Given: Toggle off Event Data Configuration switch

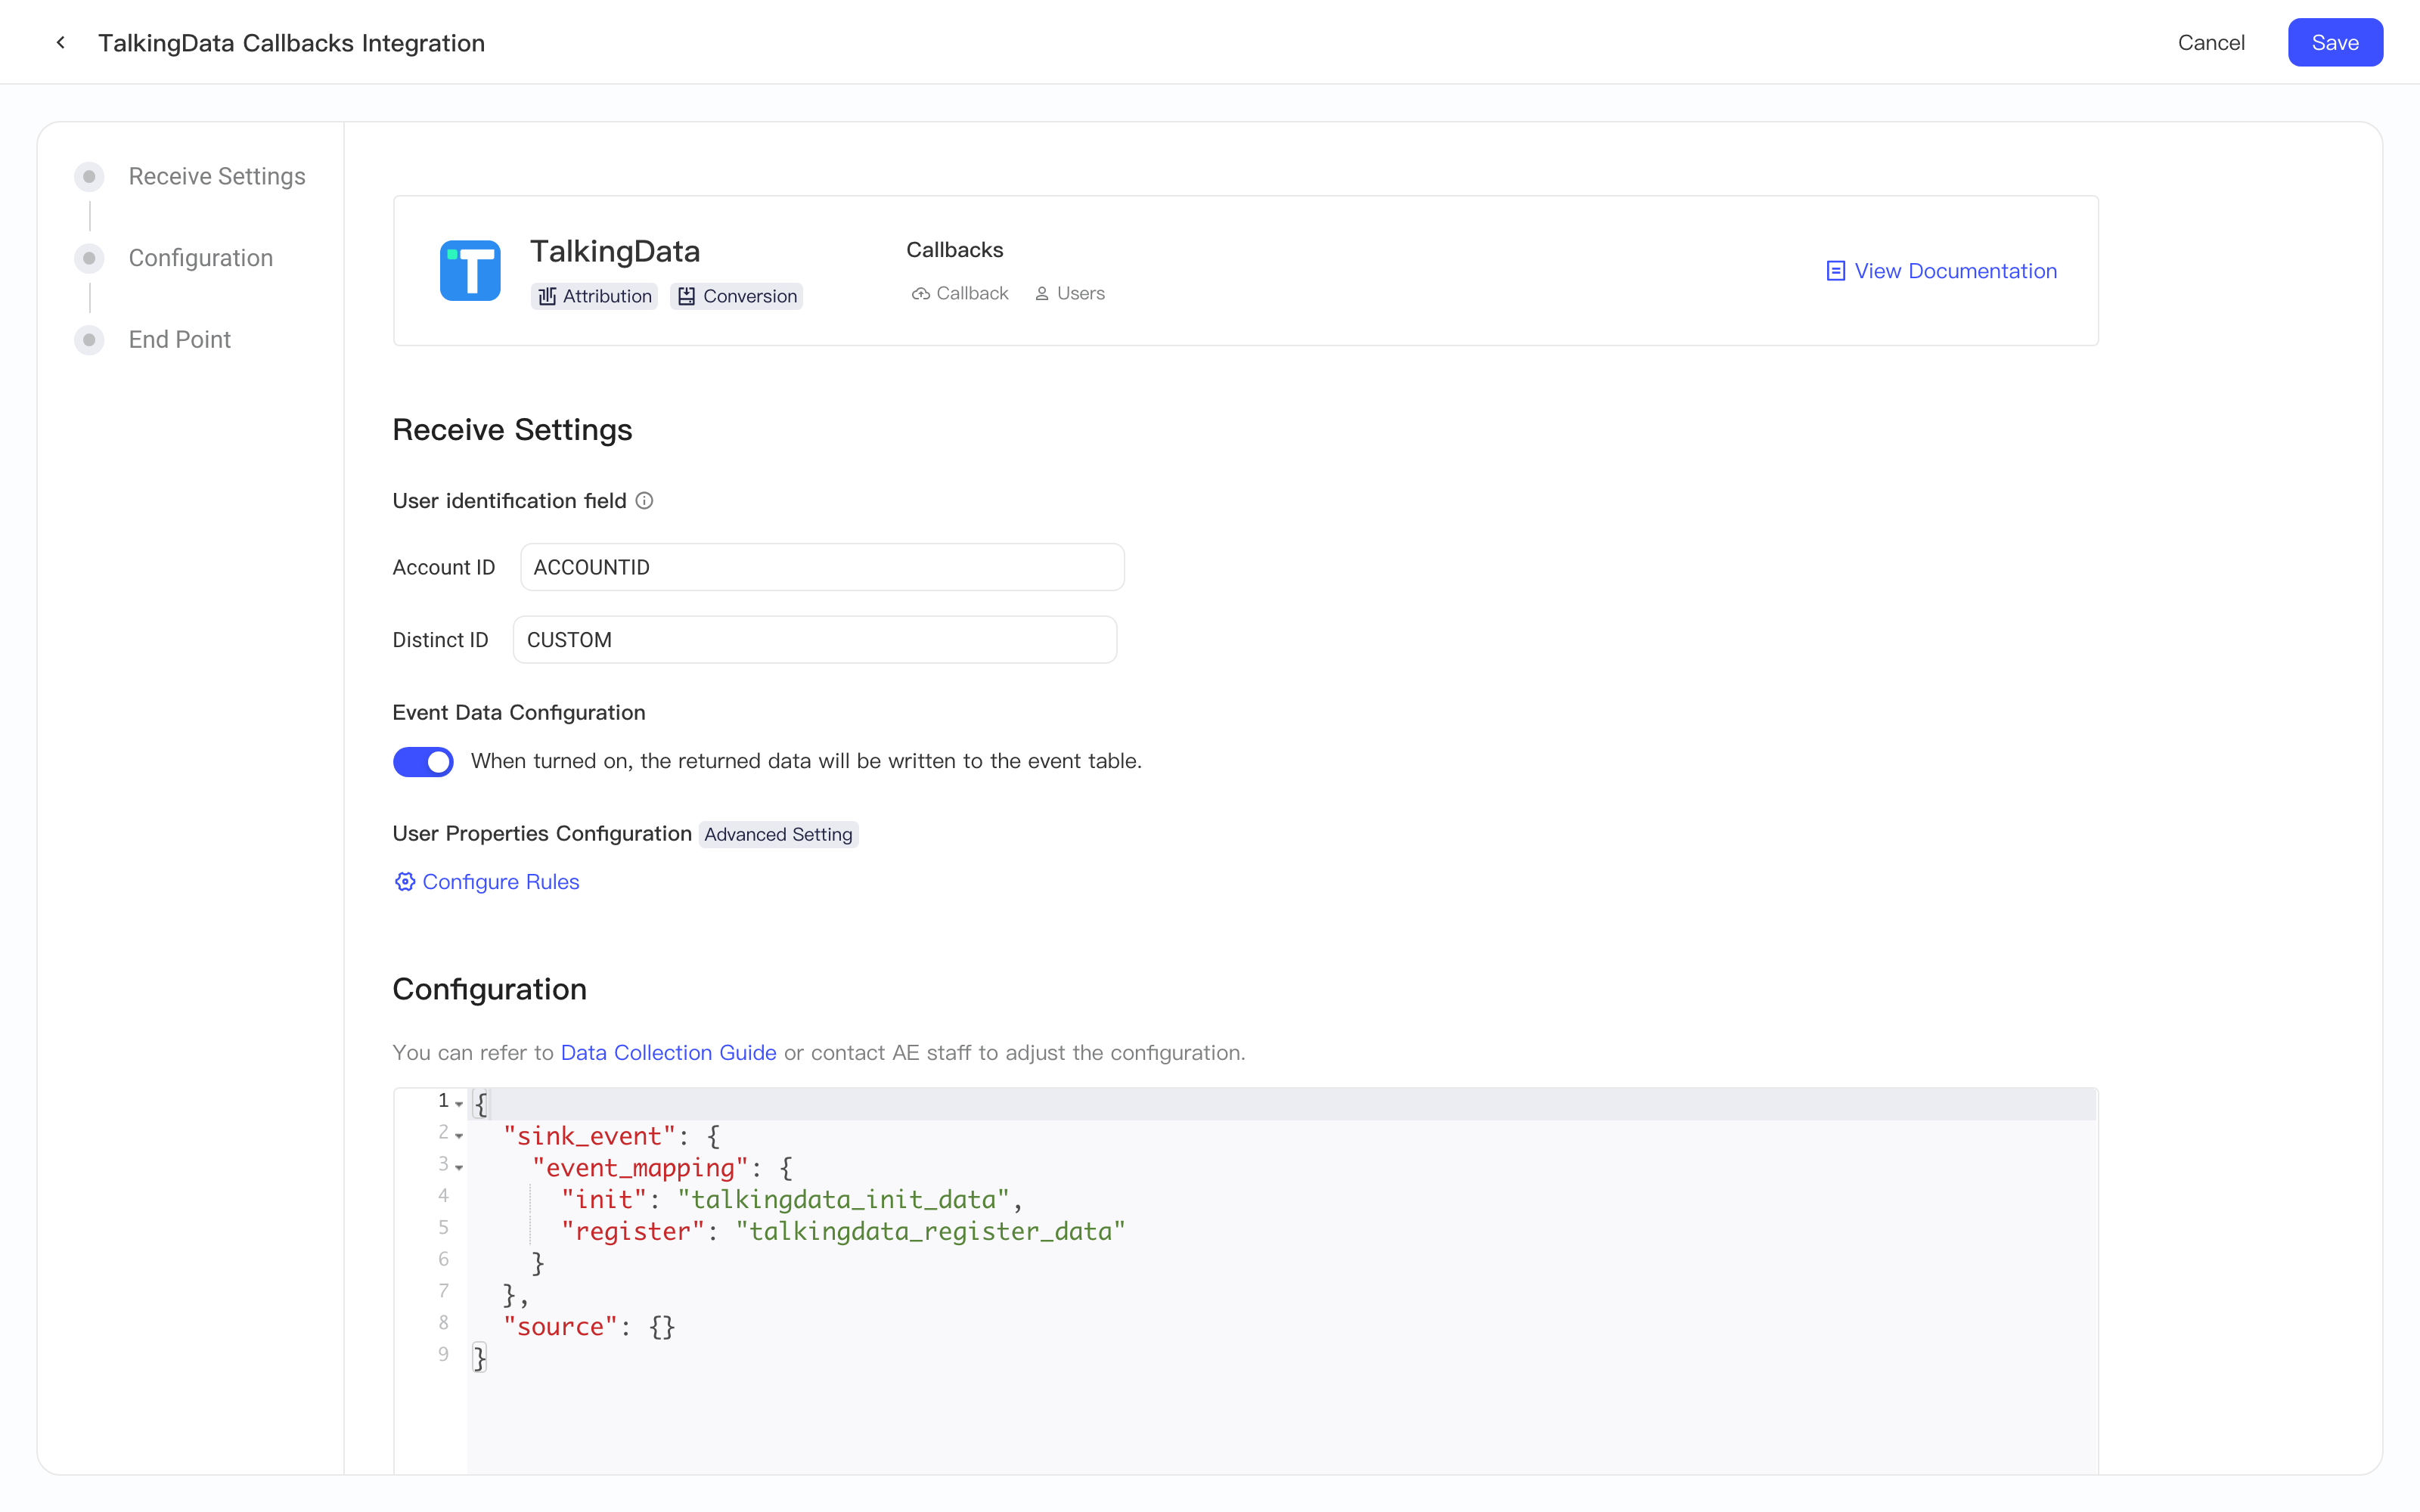Looking at the screenshot, I should click(423, 762).
